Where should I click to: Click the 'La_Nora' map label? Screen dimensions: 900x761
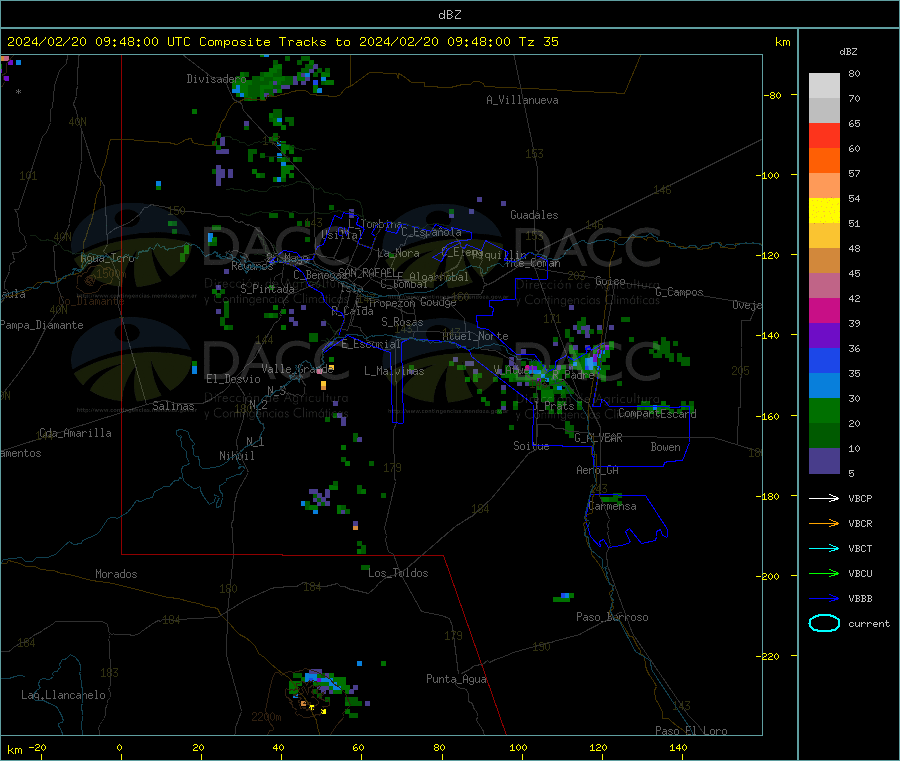coord(398,253)
